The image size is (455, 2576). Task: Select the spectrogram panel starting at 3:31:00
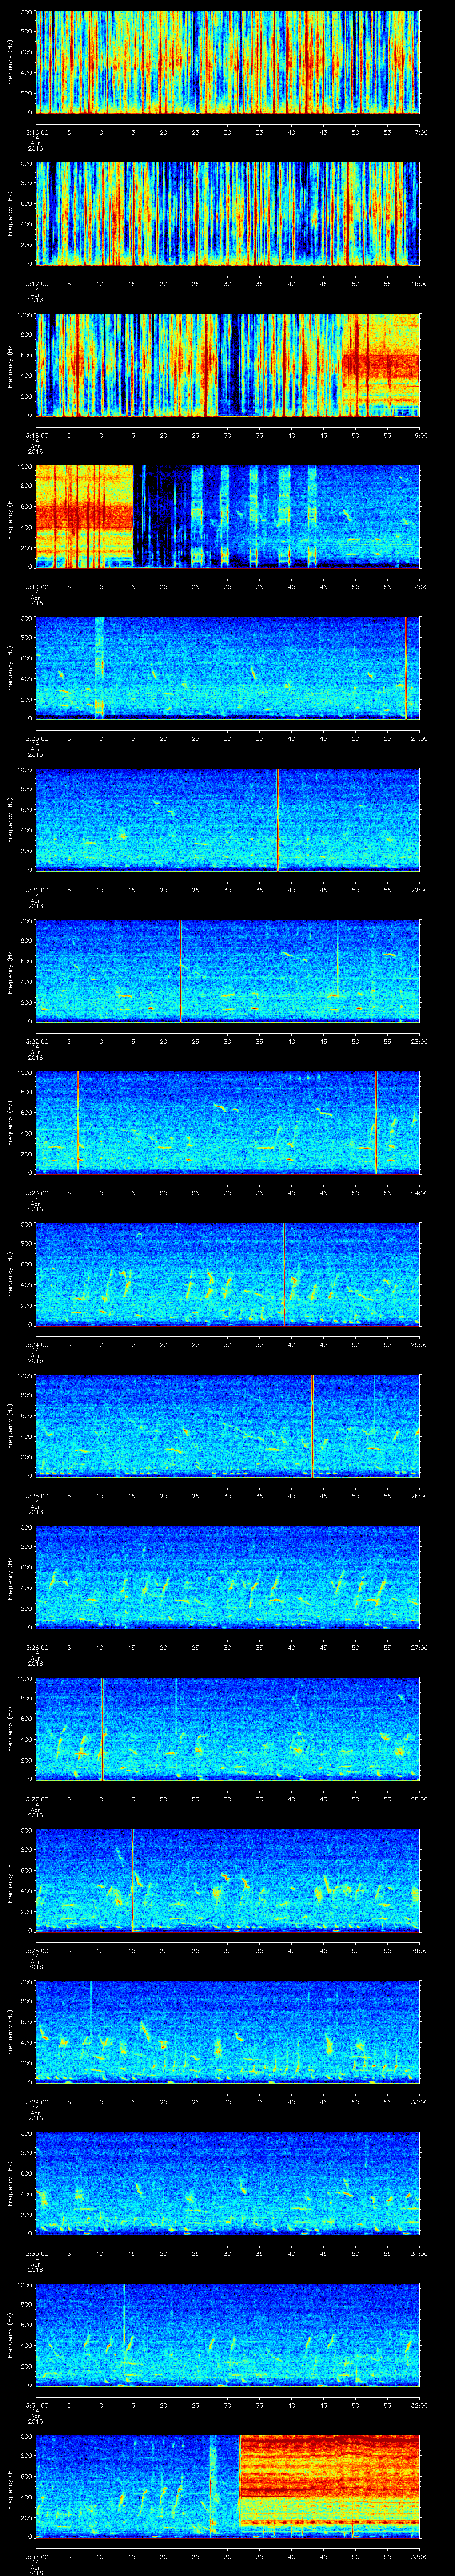click(228, 2336)
